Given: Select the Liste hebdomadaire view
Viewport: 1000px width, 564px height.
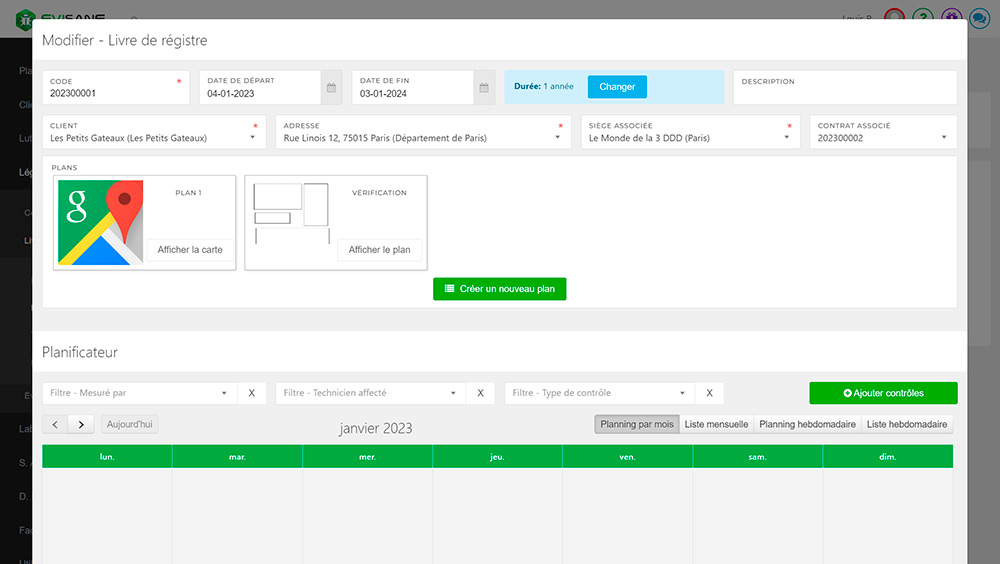Looking at the screenshot, I should (x=907, y=424).
